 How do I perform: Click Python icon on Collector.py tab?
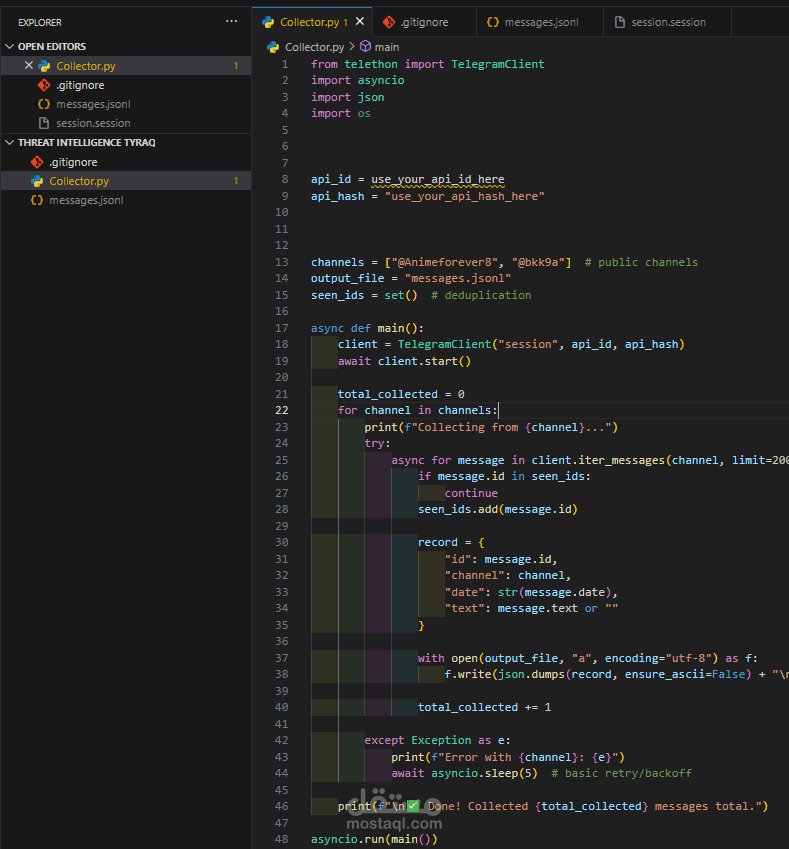[268, 22]
